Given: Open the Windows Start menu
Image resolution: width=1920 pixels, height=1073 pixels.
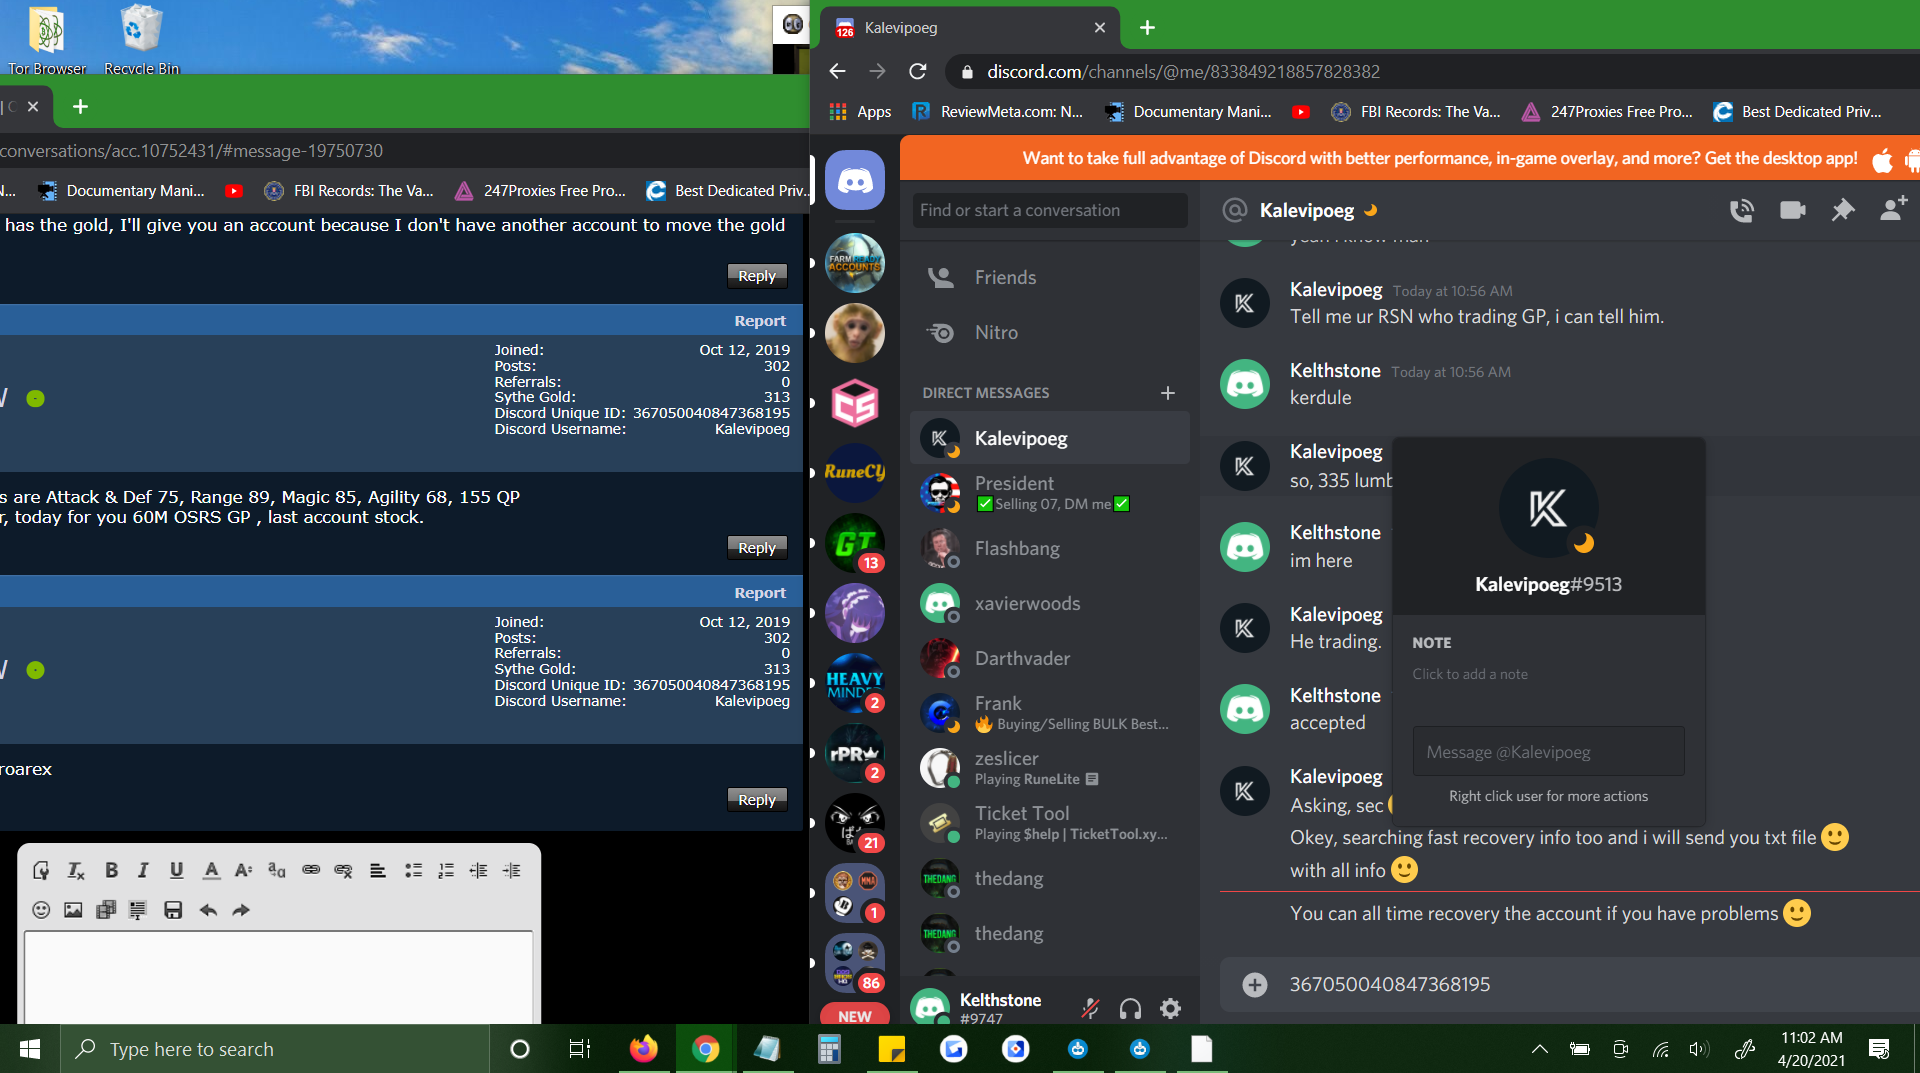Looking at the screenshot, I should pyautogui.click(x=30, y=1049).
